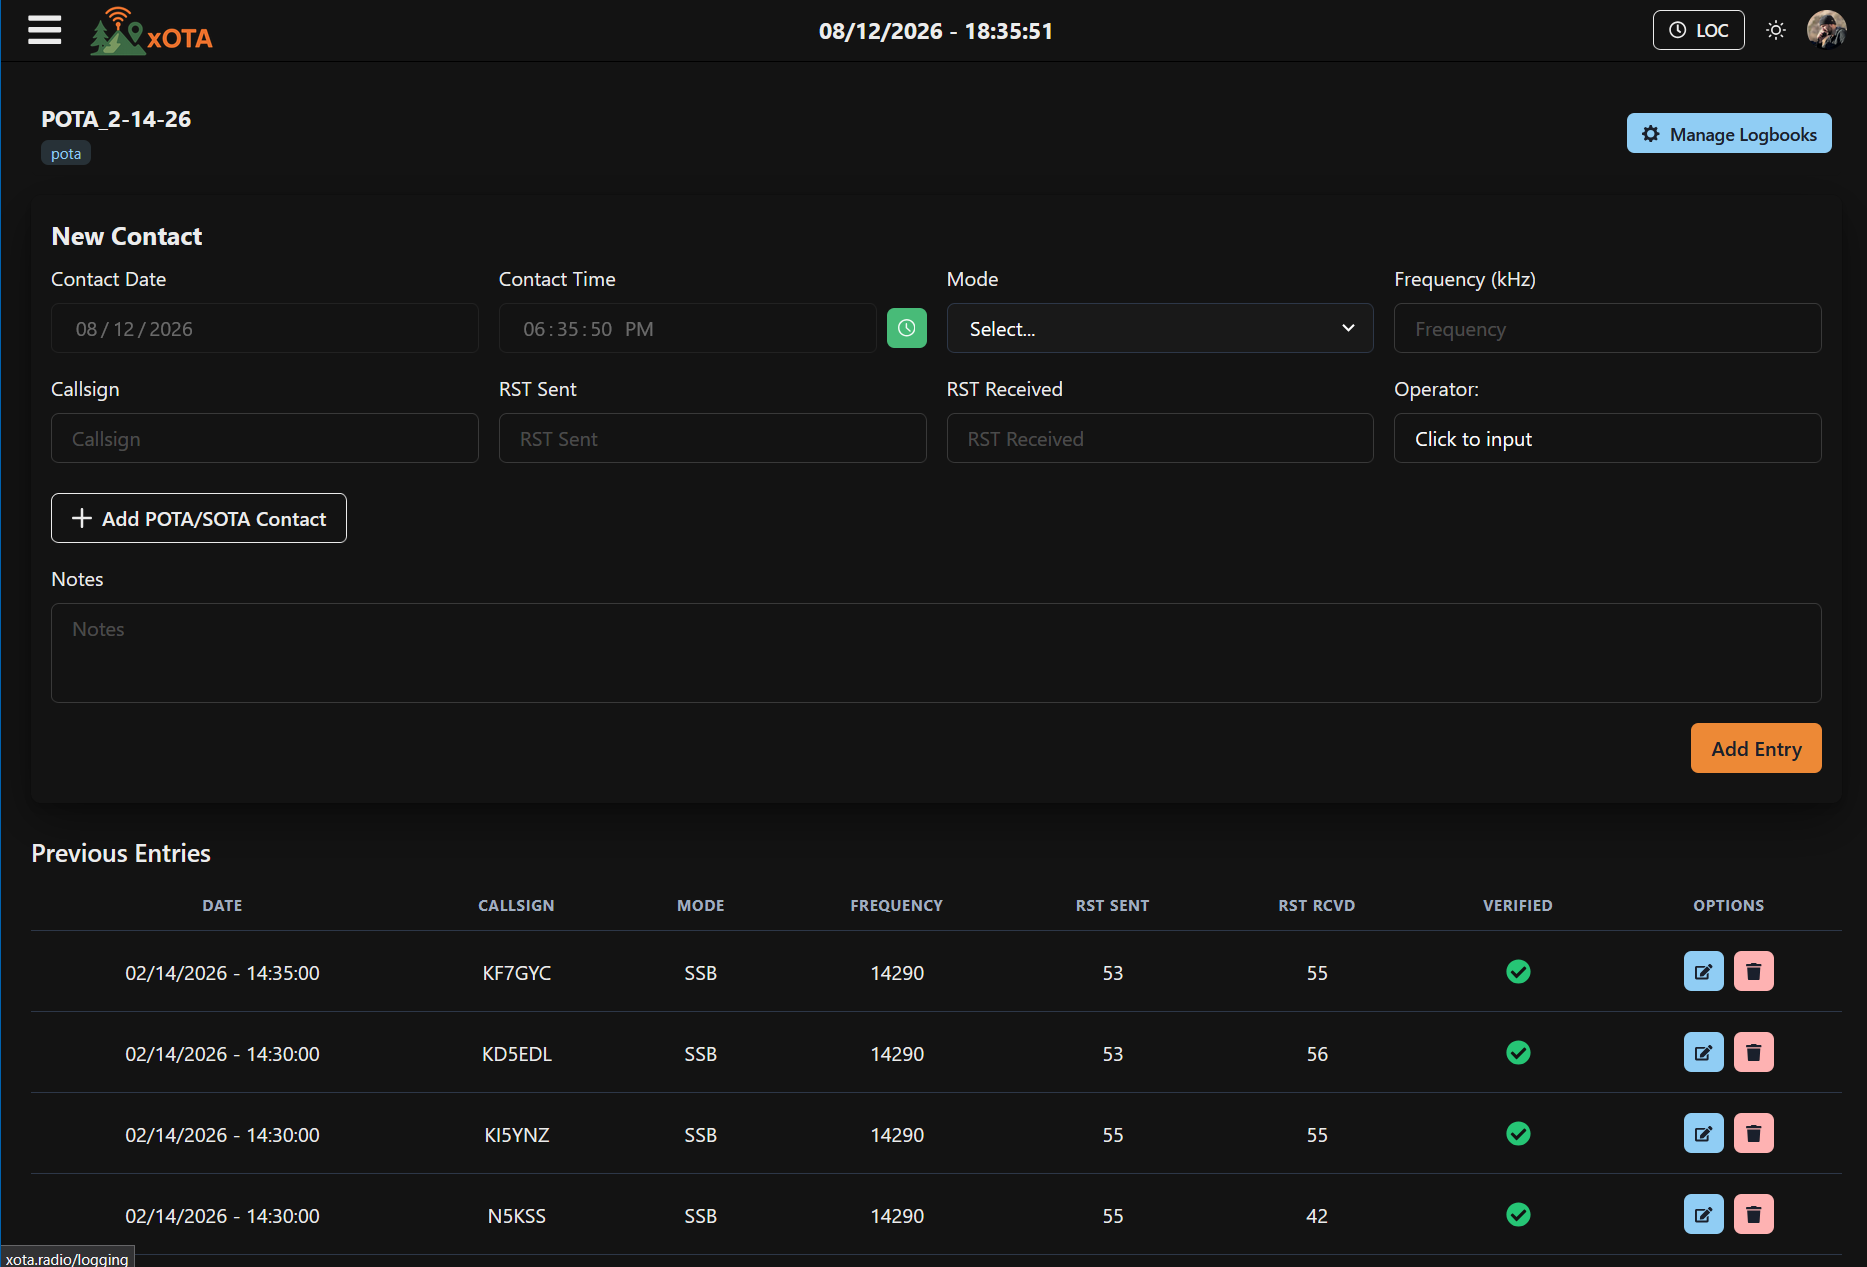Edit the KD5EDL entry
The width and height of the screenshot is (1867, 1267).
1703,1052
